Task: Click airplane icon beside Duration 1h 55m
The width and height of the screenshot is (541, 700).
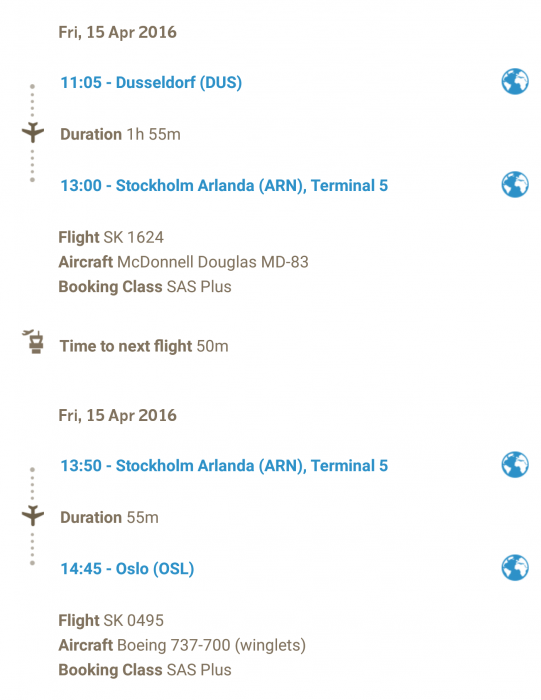Action: (x=33, y=132)
